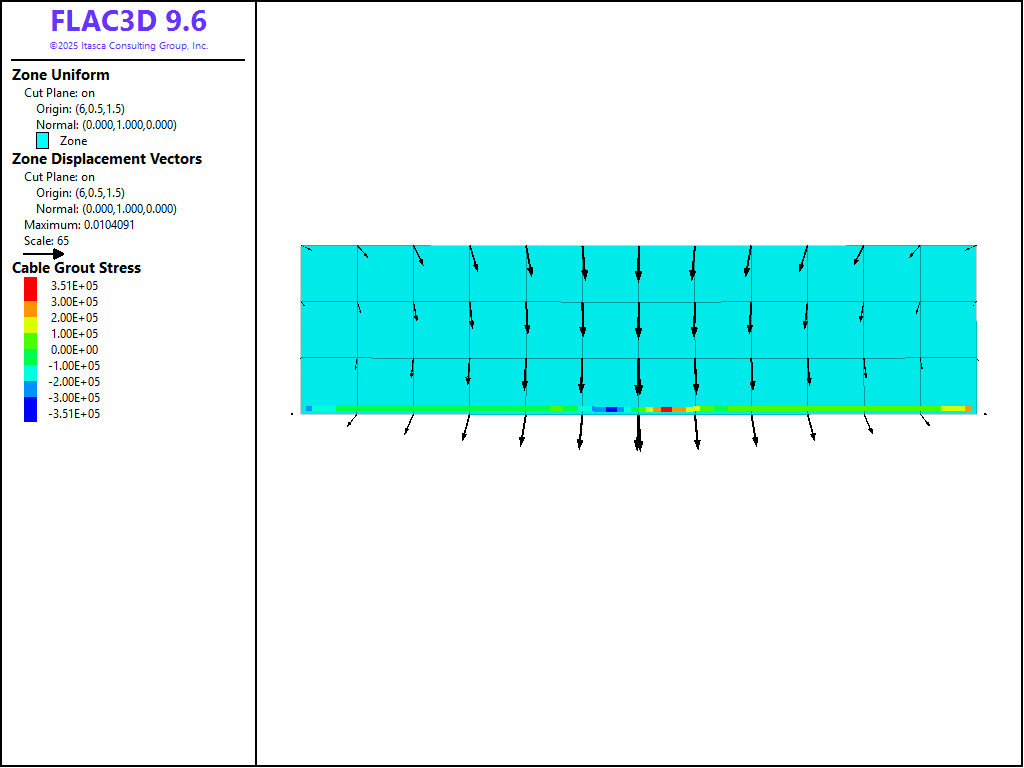
Task: Click the dark blue cable segment in plot
Action: (611, 409)
